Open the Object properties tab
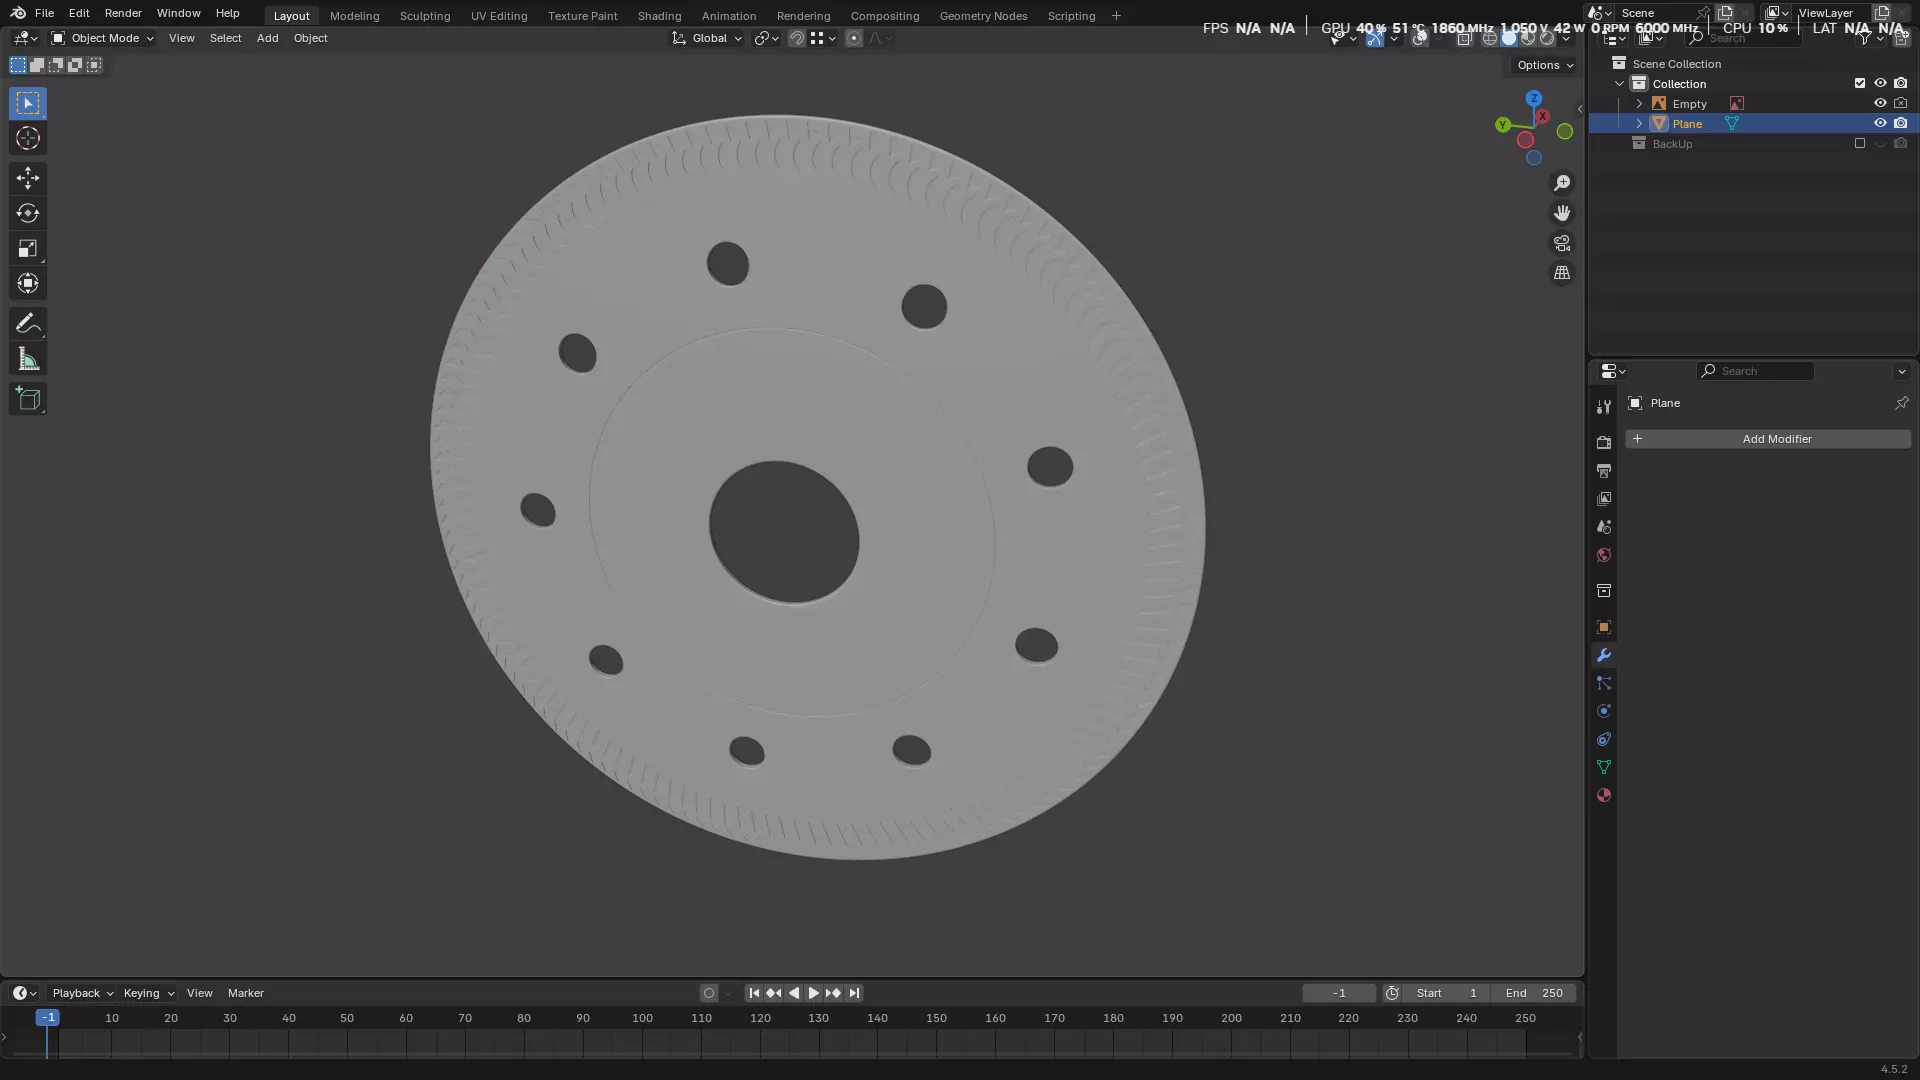 pyautogui.click(x=1604, y=627)
